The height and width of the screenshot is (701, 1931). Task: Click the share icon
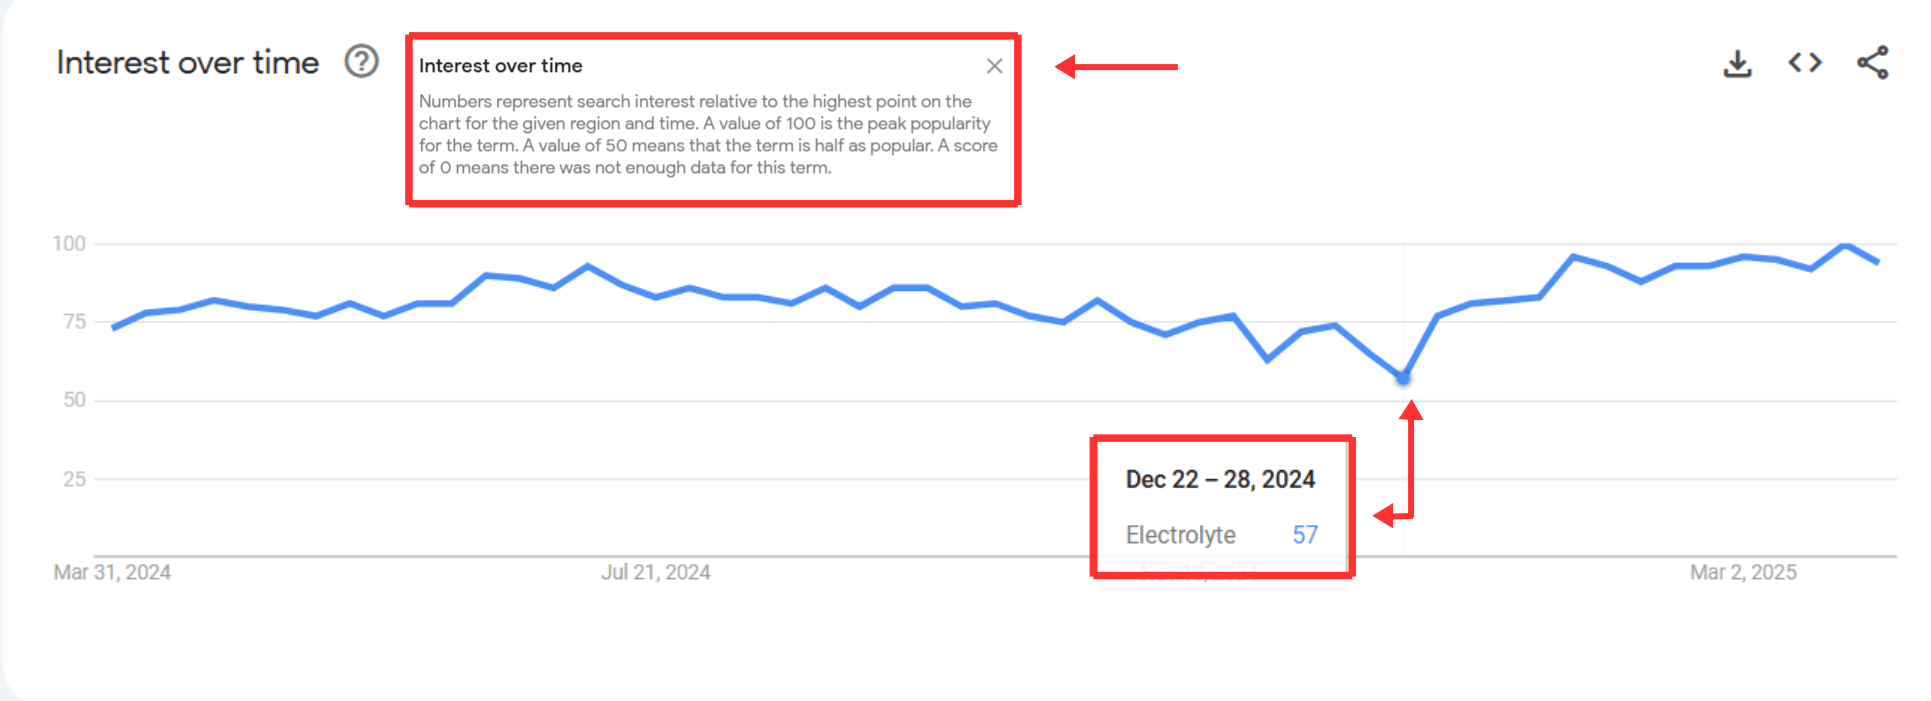1872,63
